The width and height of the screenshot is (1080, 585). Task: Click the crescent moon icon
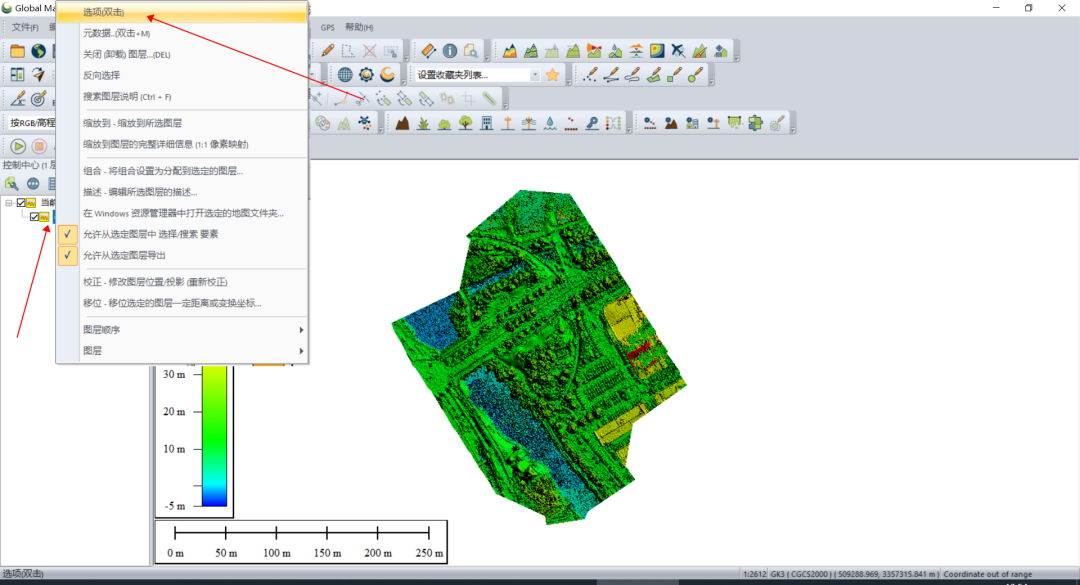388,74
